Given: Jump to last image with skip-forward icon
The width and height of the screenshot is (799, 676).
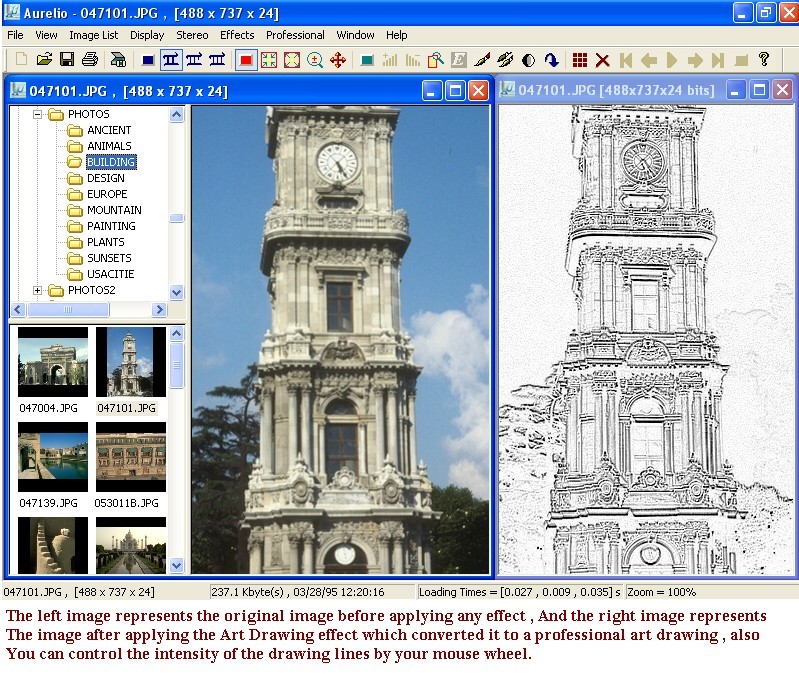Looking at the screenshot, I should pyautogui.click(x=718, y=60).
